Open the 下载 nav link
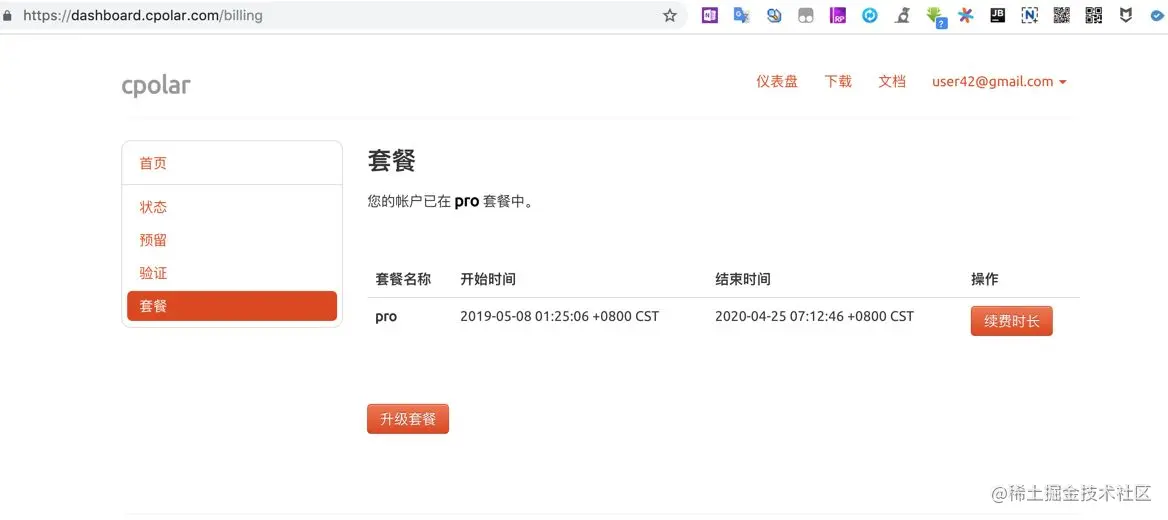 point(838,82)
